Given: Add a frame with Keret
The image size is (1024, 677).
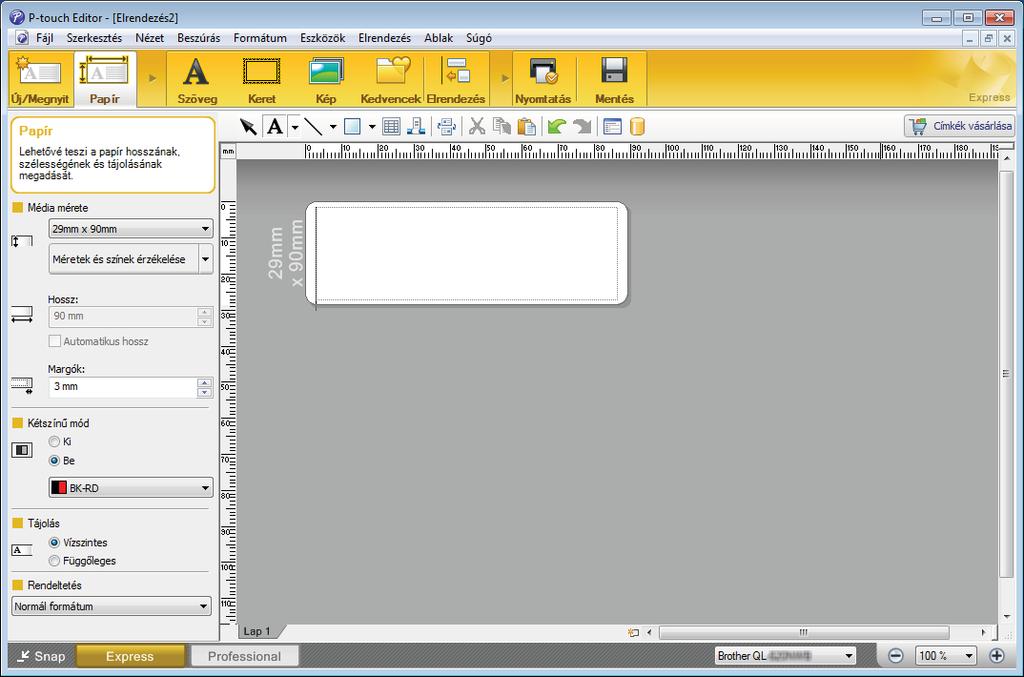Looking at the screenshot, I should pyautogui.click(x=261, y=80).
